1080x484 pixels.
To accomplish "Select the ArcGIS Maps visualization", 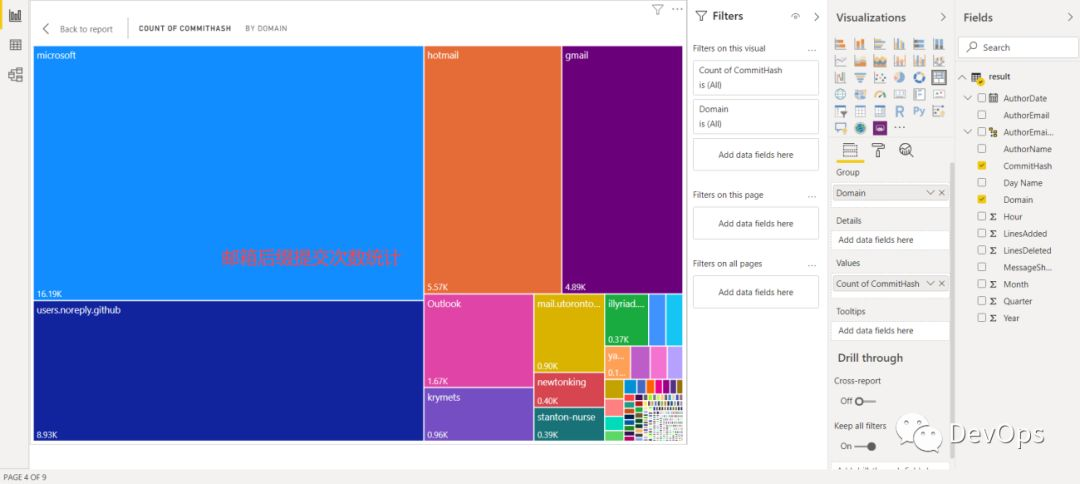I will (x=860, y=128).
